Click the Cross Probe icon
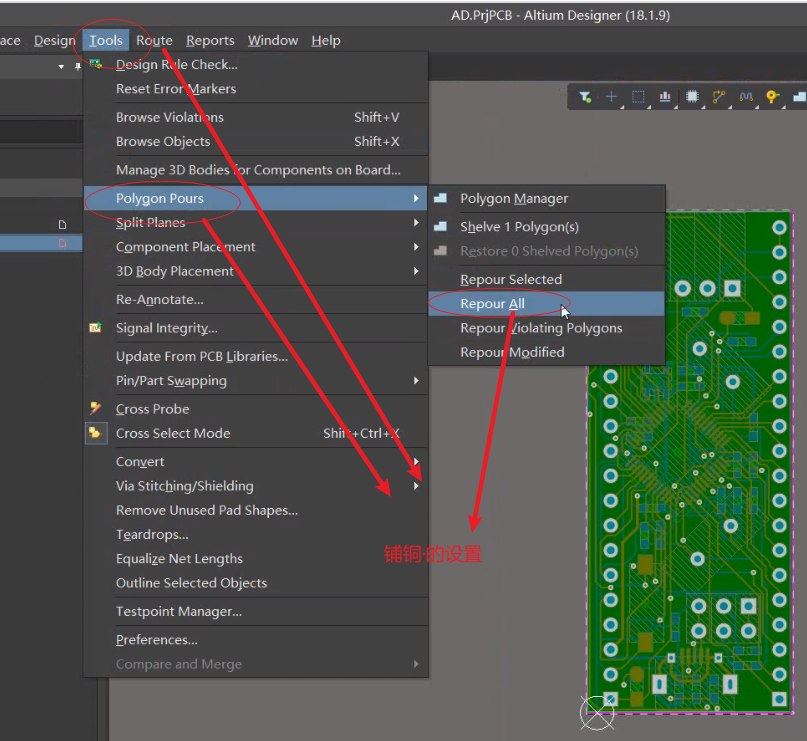This screenshot has height=741, width=807. [x=96, y=409]
